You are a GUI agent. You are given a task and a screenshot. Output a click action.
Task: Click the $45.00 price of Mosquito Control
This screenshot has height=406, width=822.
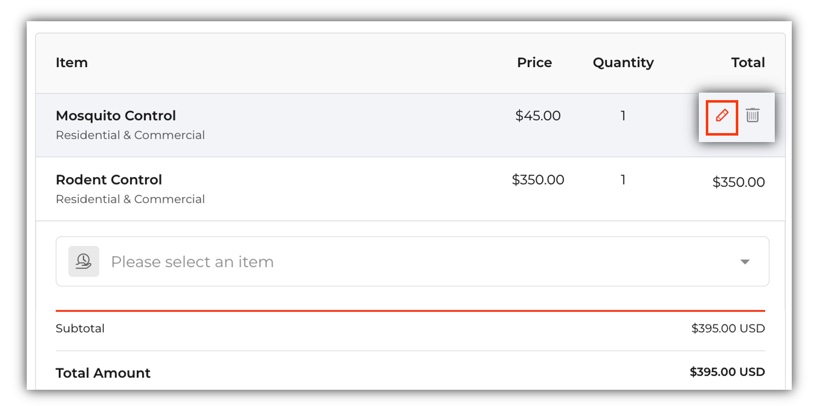(x=538, y=116)
